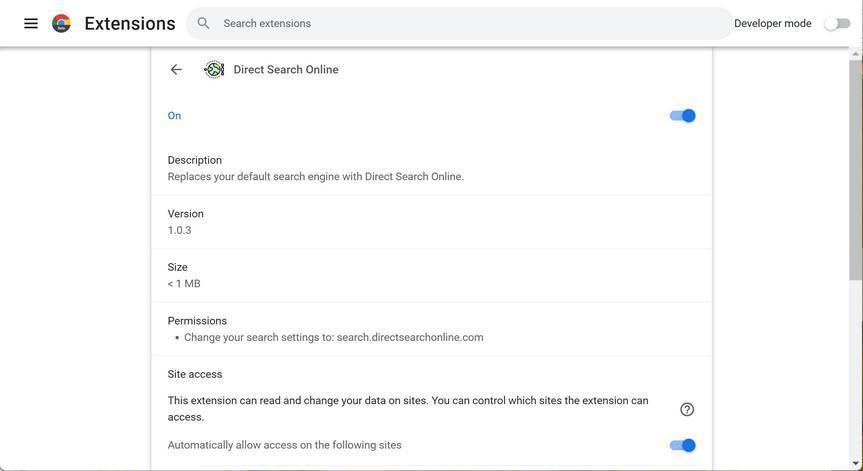Open the main menu hamburger icon
The image size is (863, 471).
coord(31,23)
